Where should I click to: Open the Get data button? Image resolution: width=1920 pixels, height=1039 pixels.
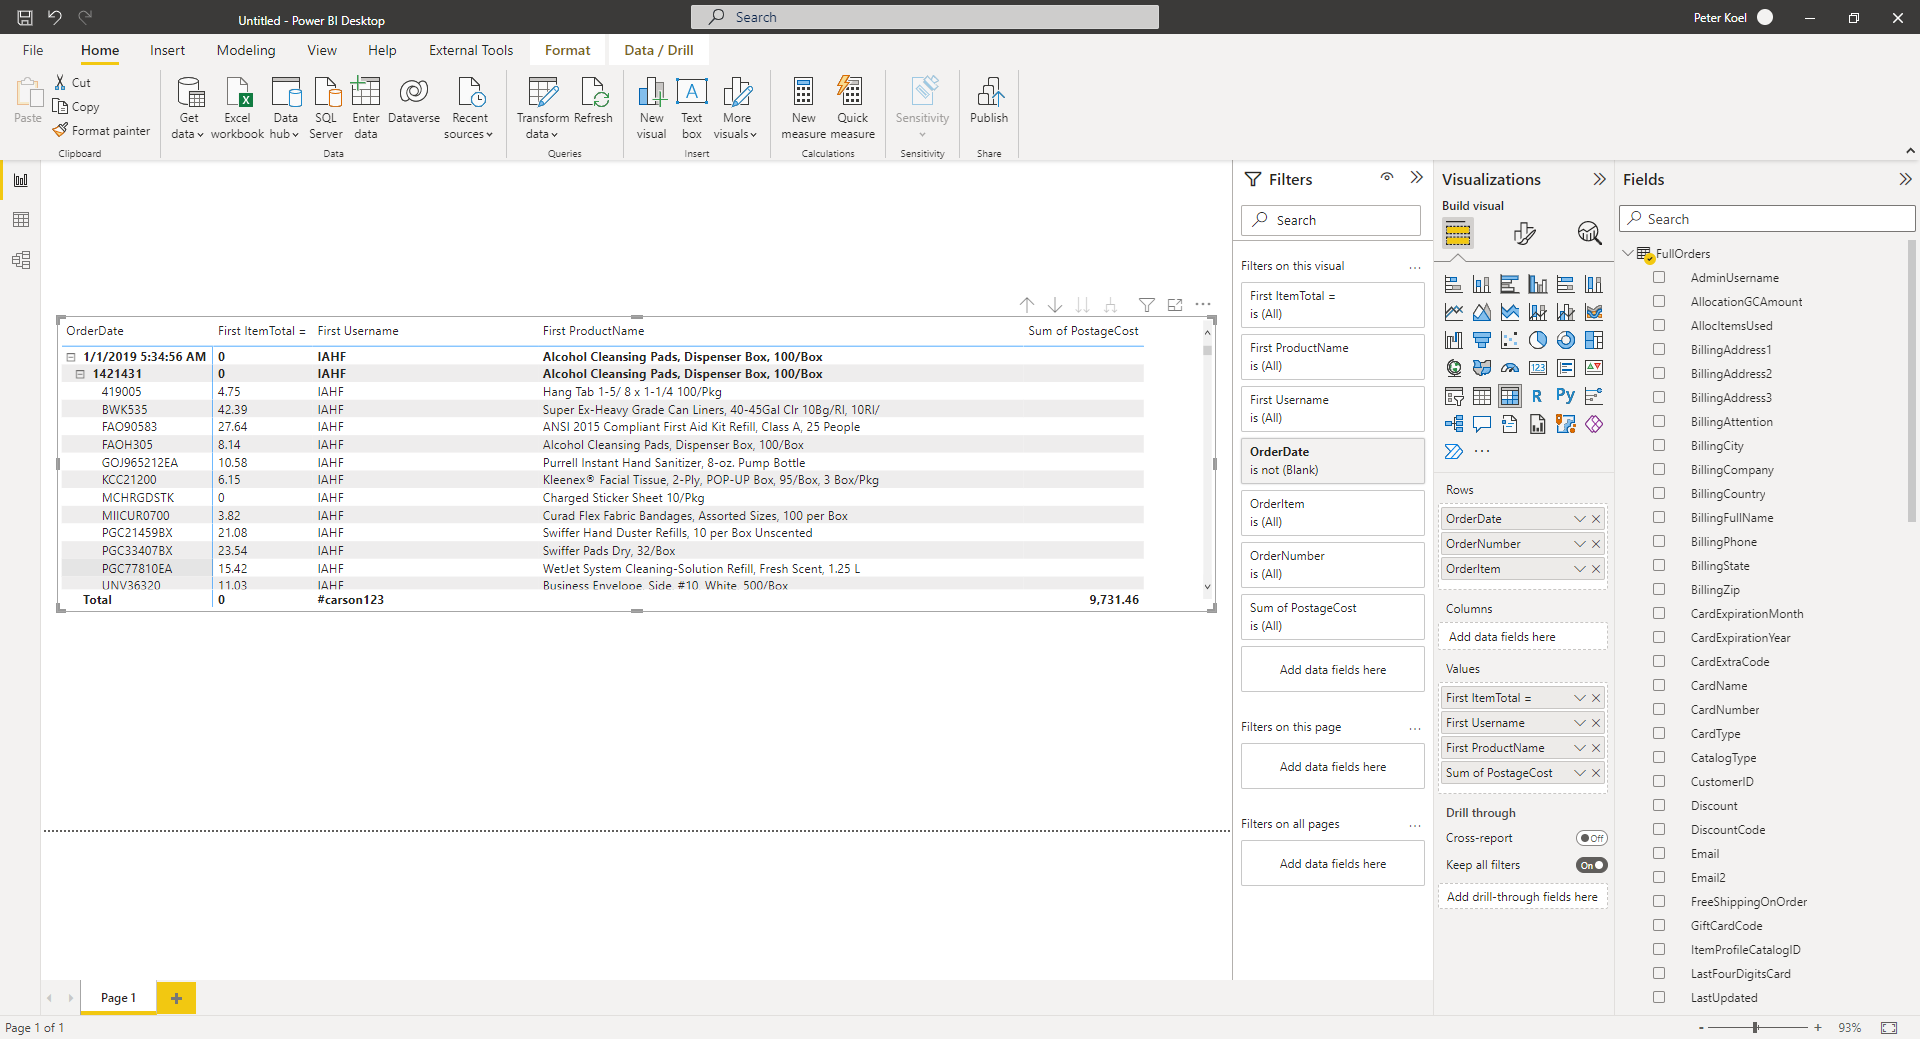pyautogui.click(x=188, y=108)
